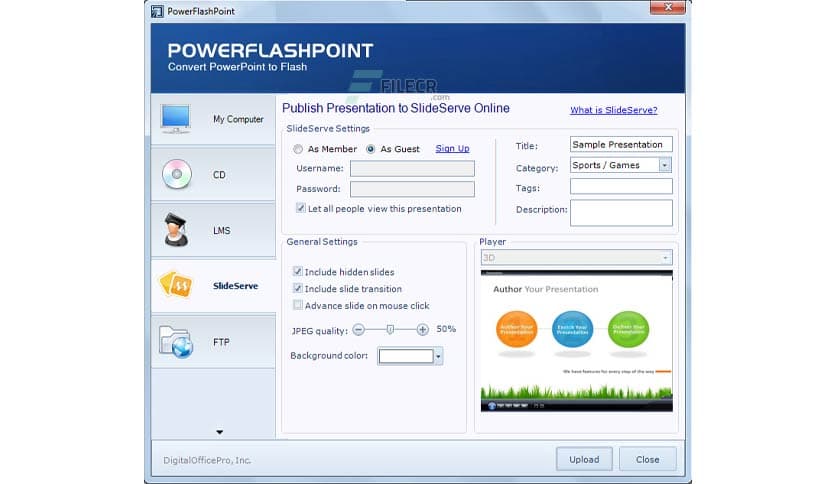The height and width of the screenshot is (484, 836).
Task: Toggle Let all people view this presentation
Action: point(301,208)
